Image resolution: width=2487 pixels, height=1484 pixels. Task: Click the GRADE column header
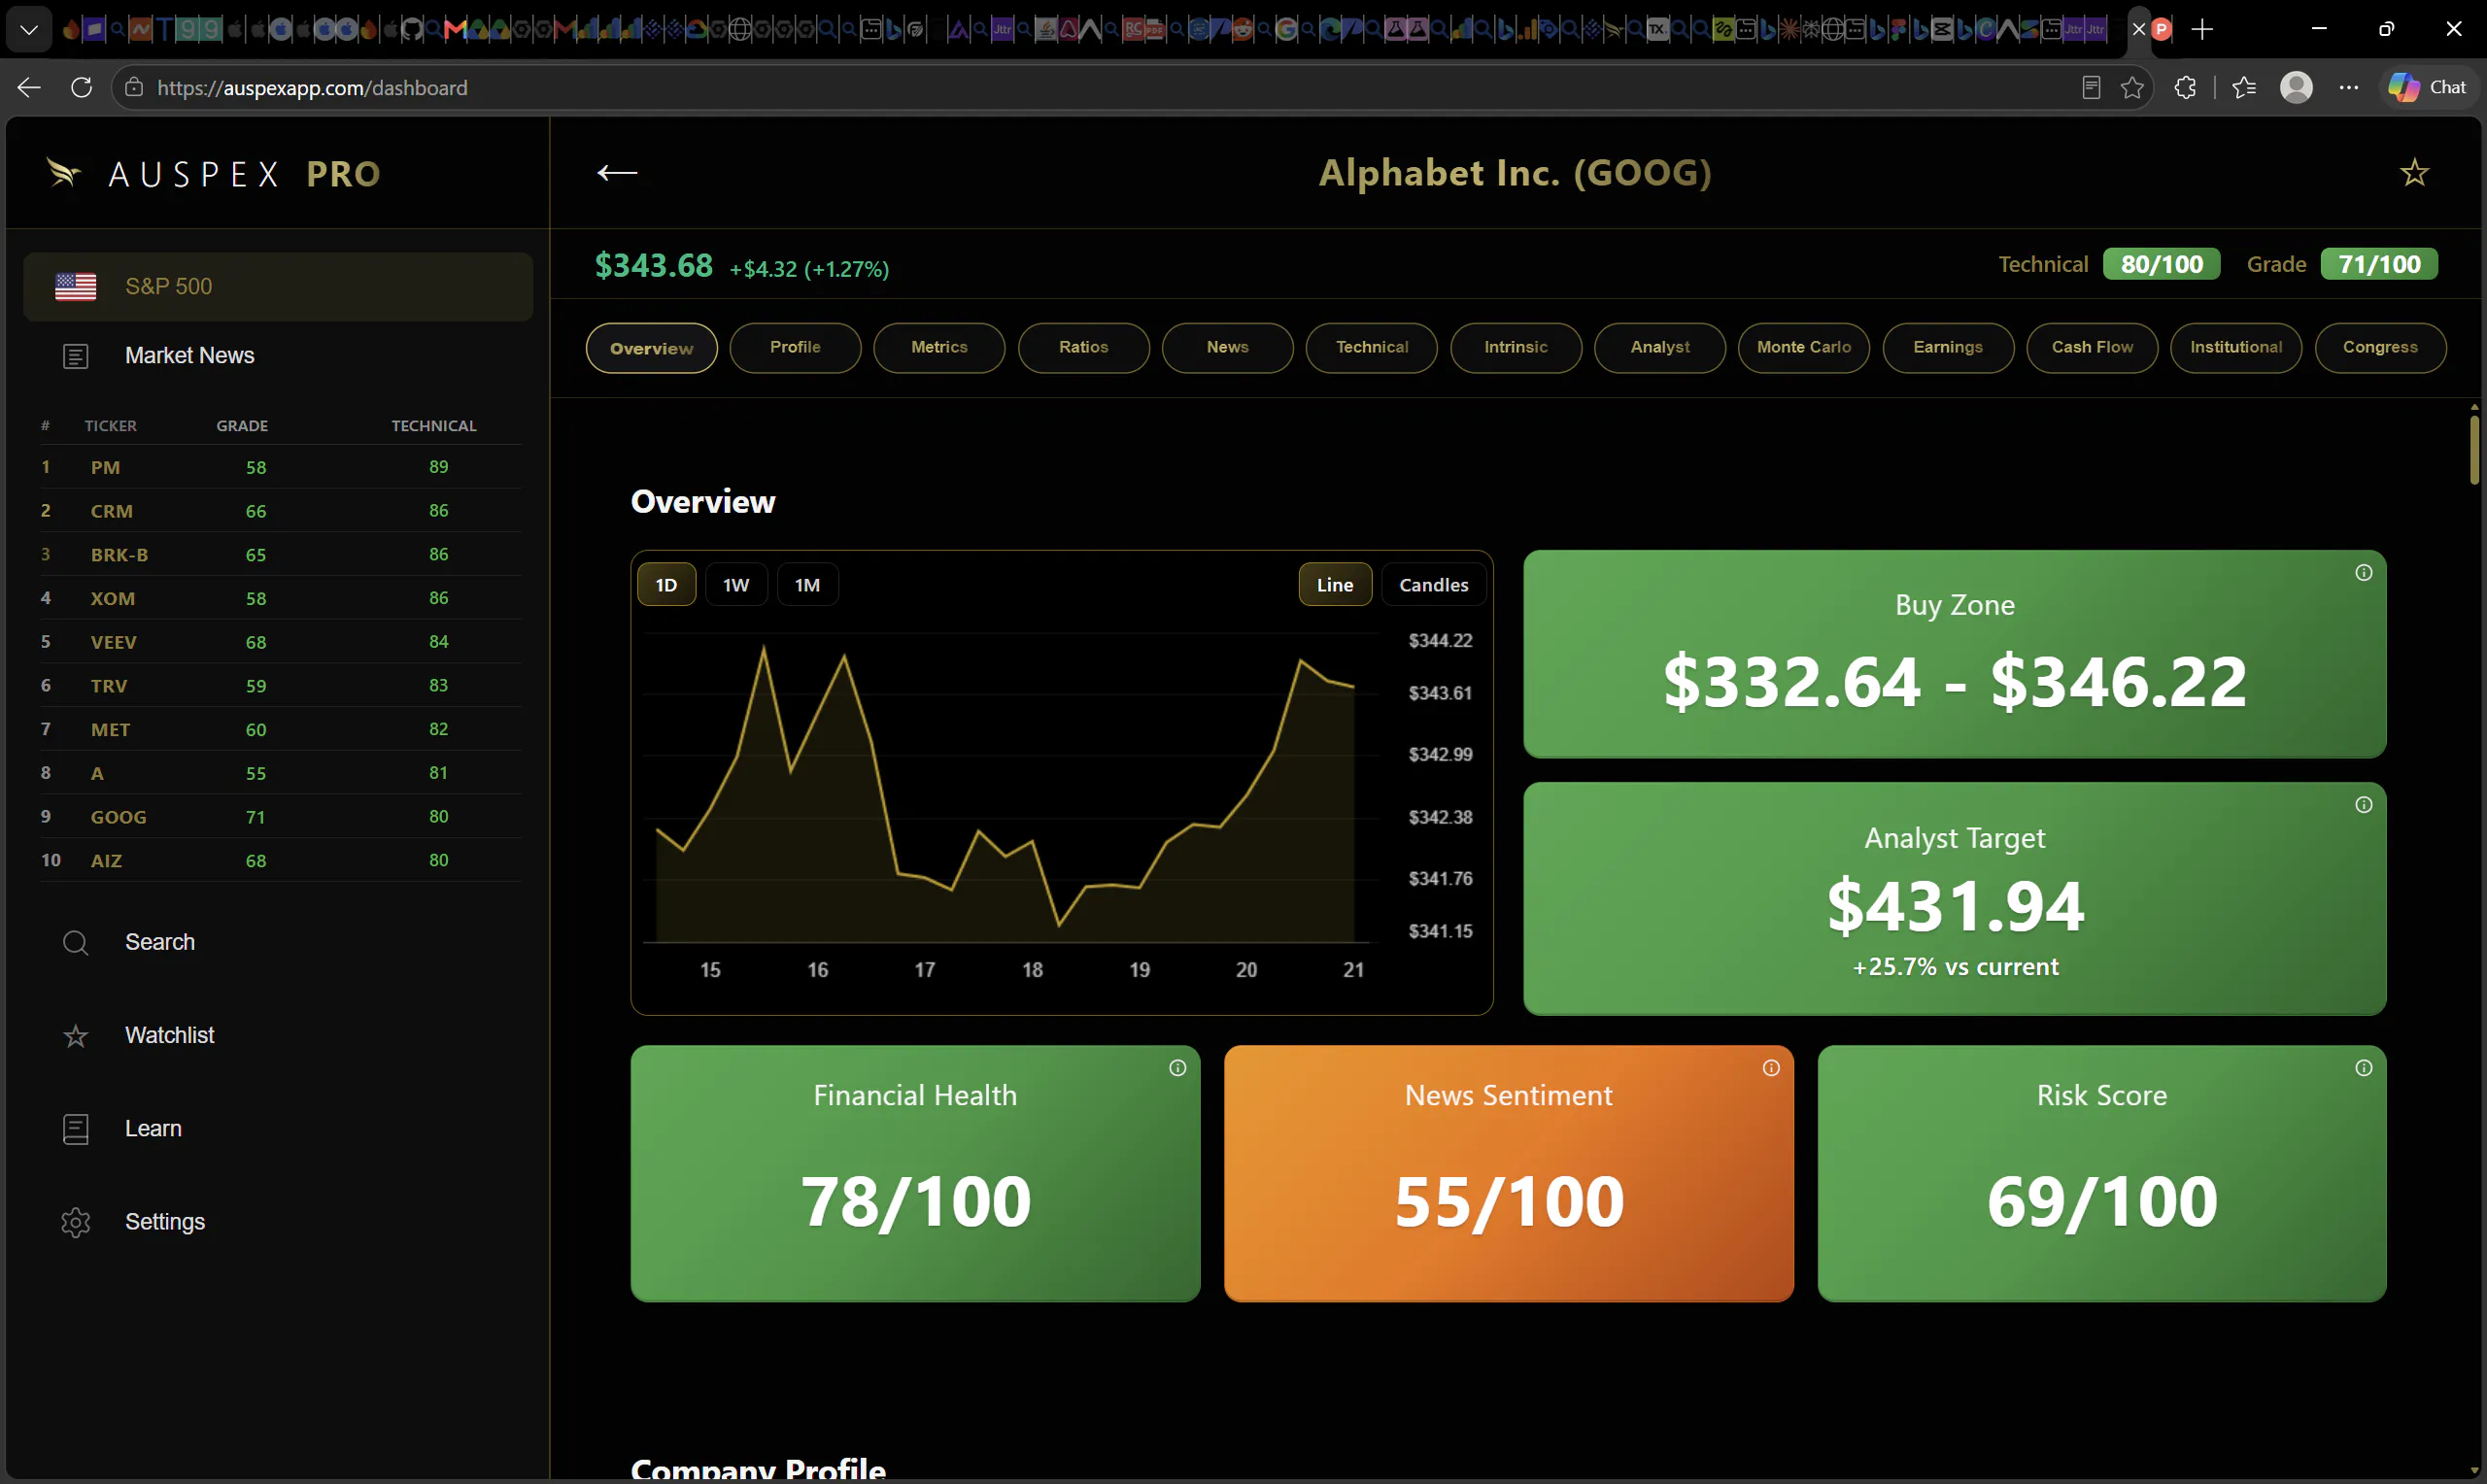point(242,426)
